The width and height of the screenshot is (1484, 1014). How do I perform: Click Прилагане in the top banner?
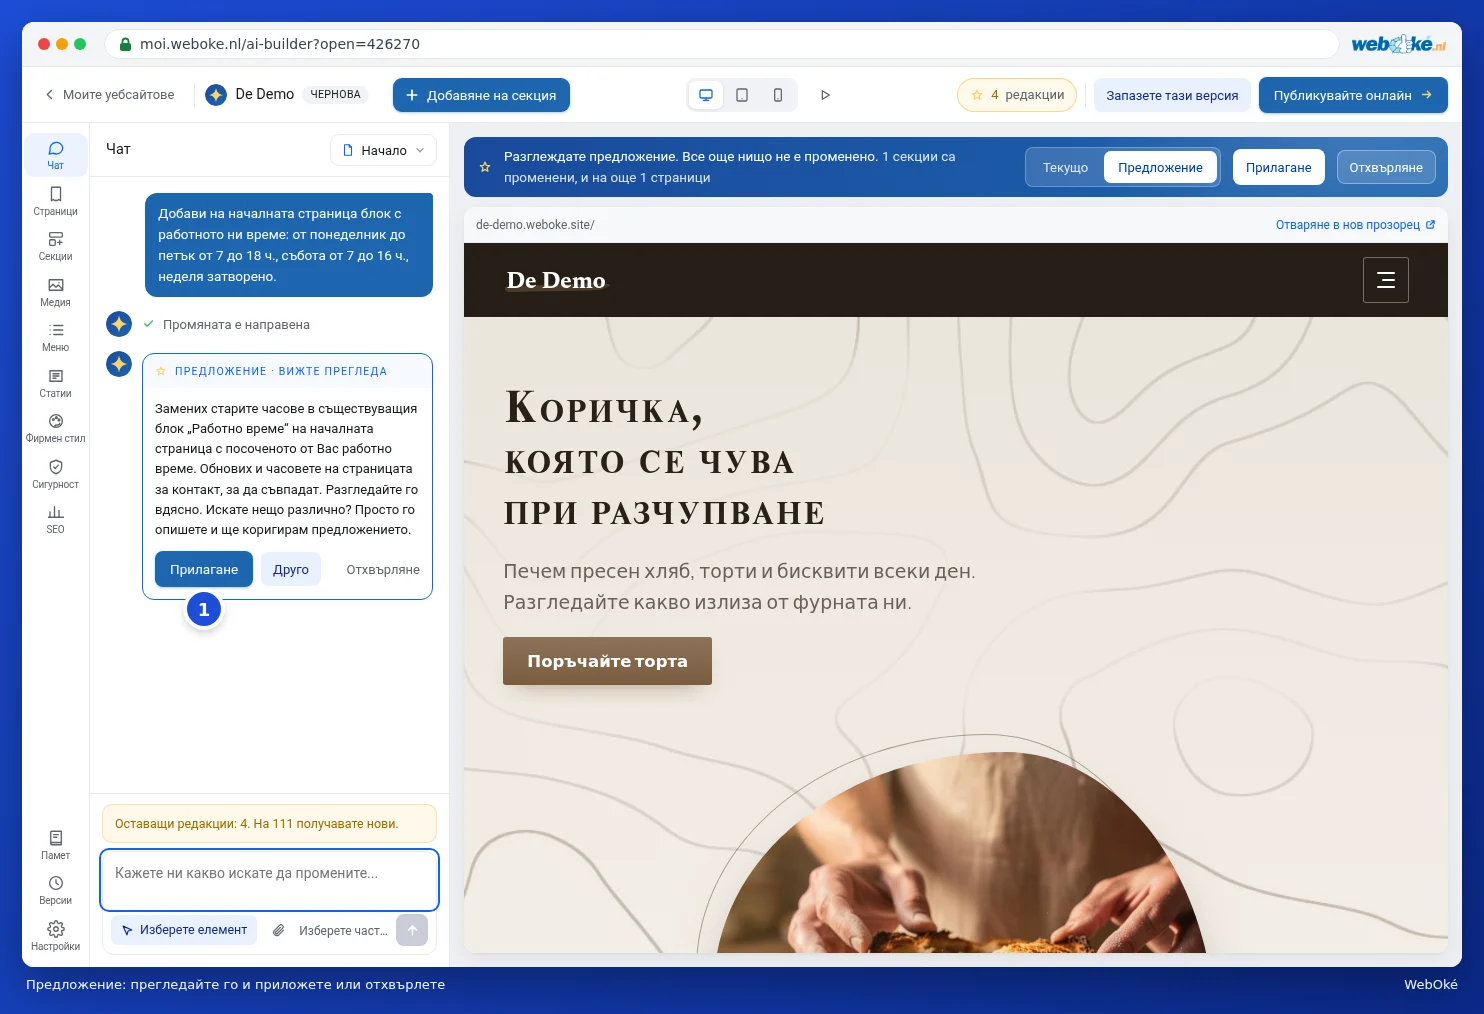1278,167
